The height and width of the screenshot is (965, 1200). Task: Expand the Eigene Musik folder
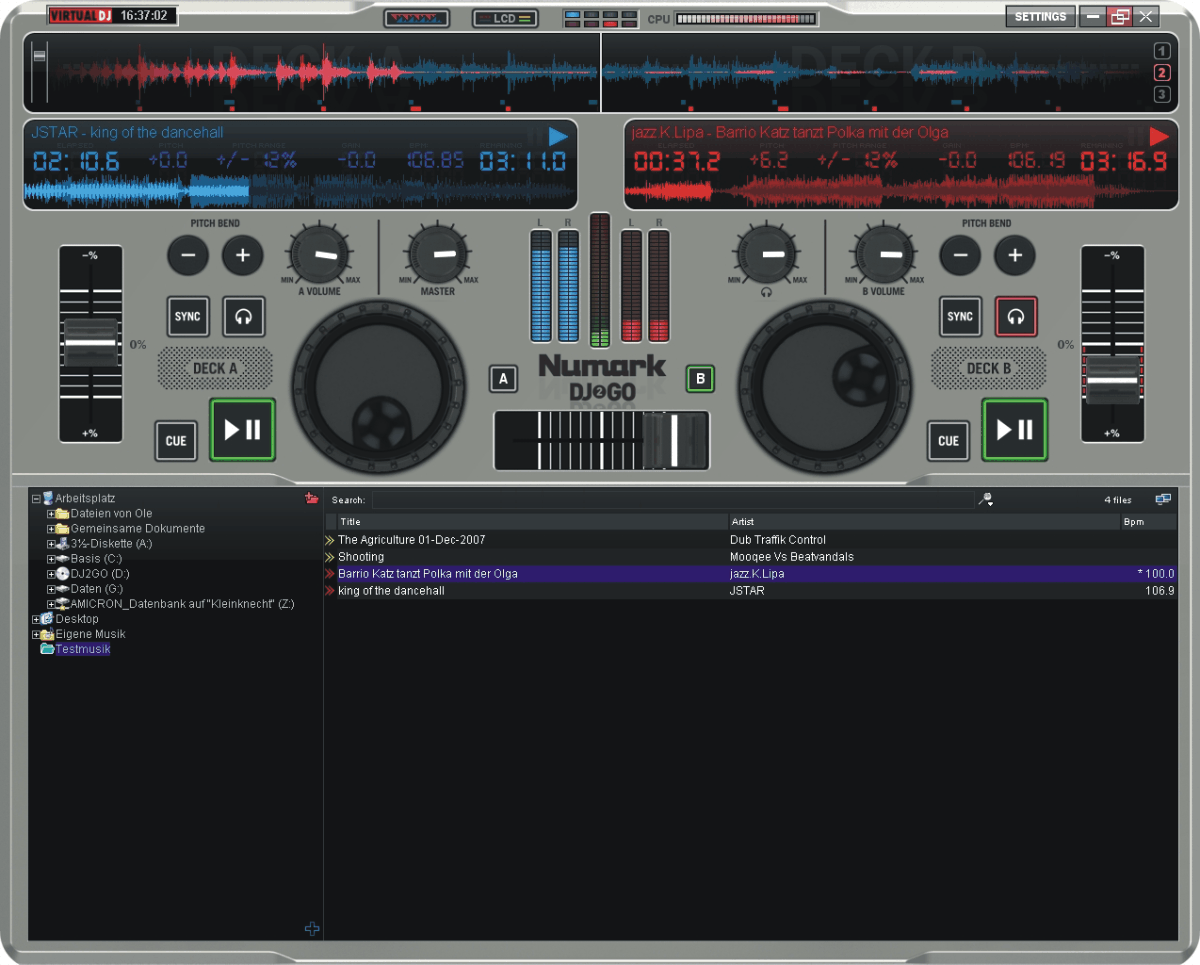pos(37,634)
